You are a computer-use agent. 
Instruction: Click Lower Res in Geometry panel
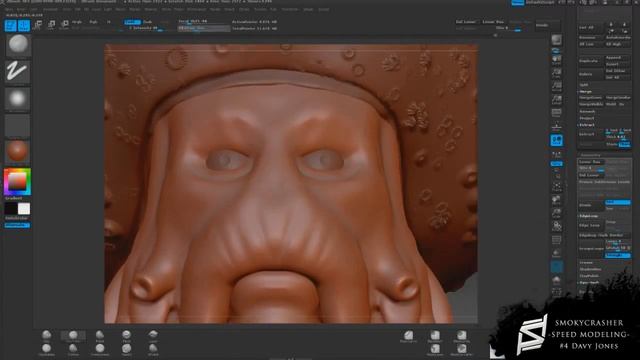[591, 162]
